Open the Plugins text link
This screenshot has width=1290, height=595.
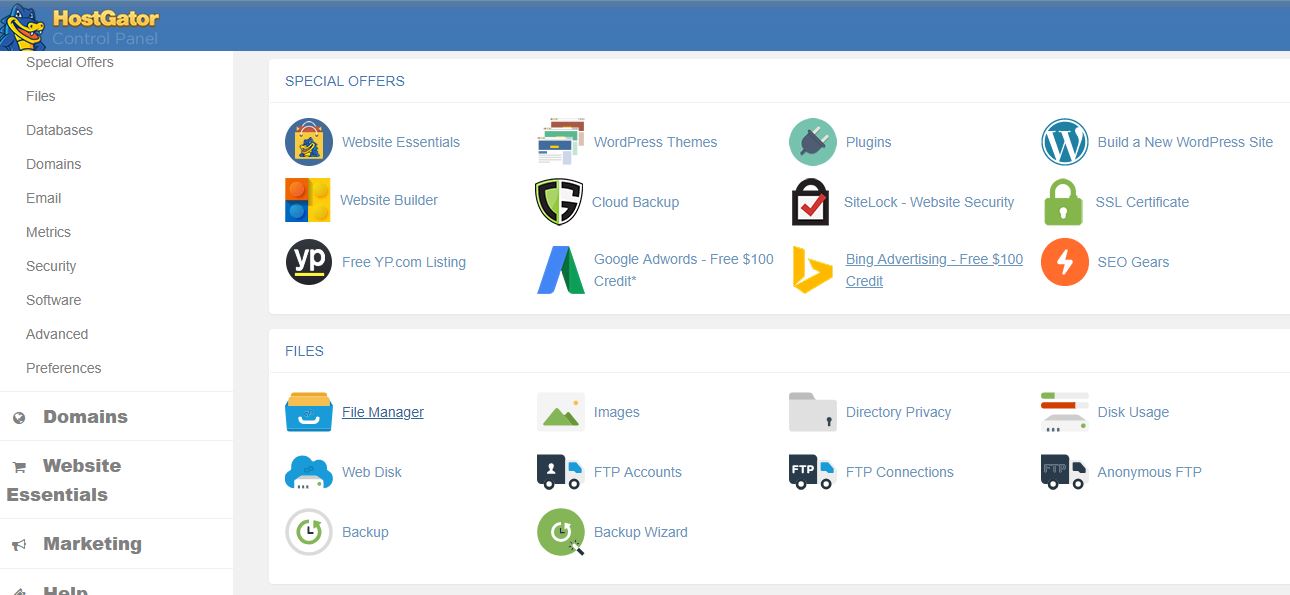coord(869,142)
